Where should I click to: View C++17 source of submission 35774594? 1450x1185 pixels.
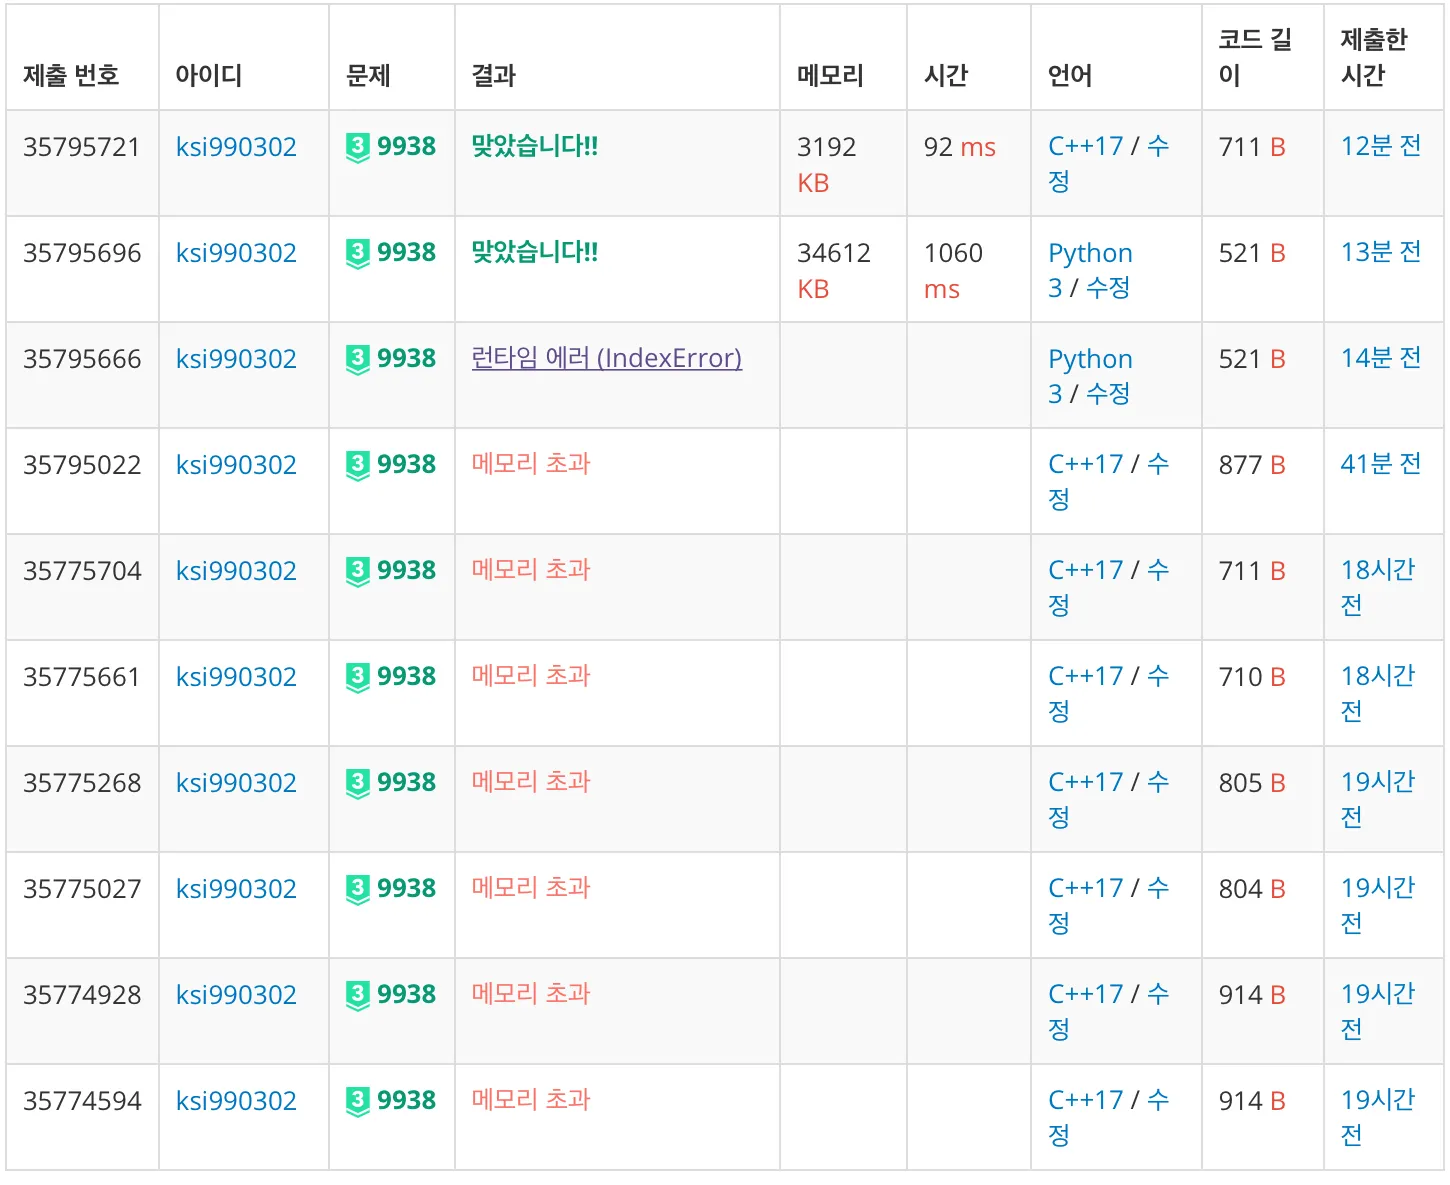click(1085, 1101)
